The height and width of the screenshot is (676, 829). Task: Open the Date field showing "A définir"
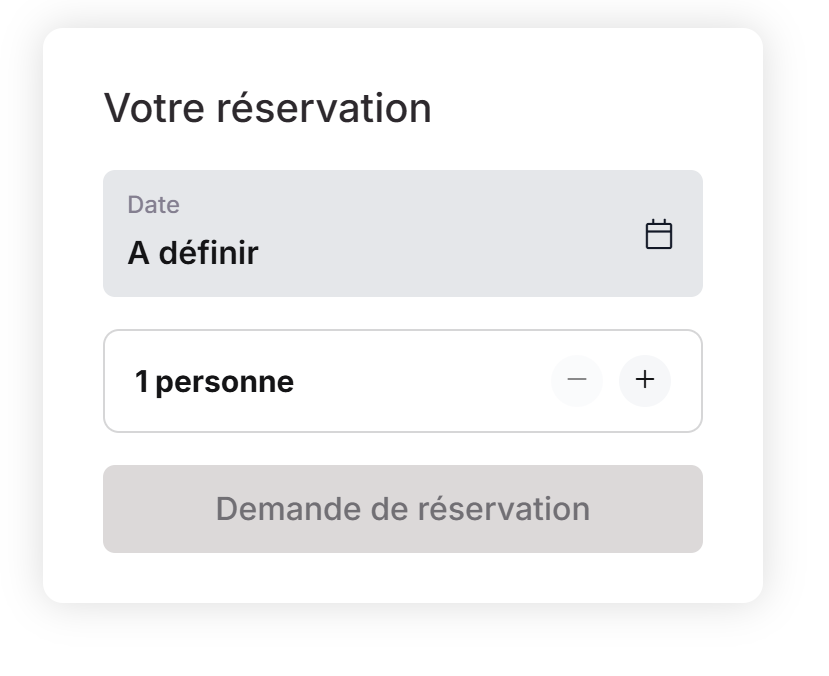pyautogui.click(x=402, y=234)
